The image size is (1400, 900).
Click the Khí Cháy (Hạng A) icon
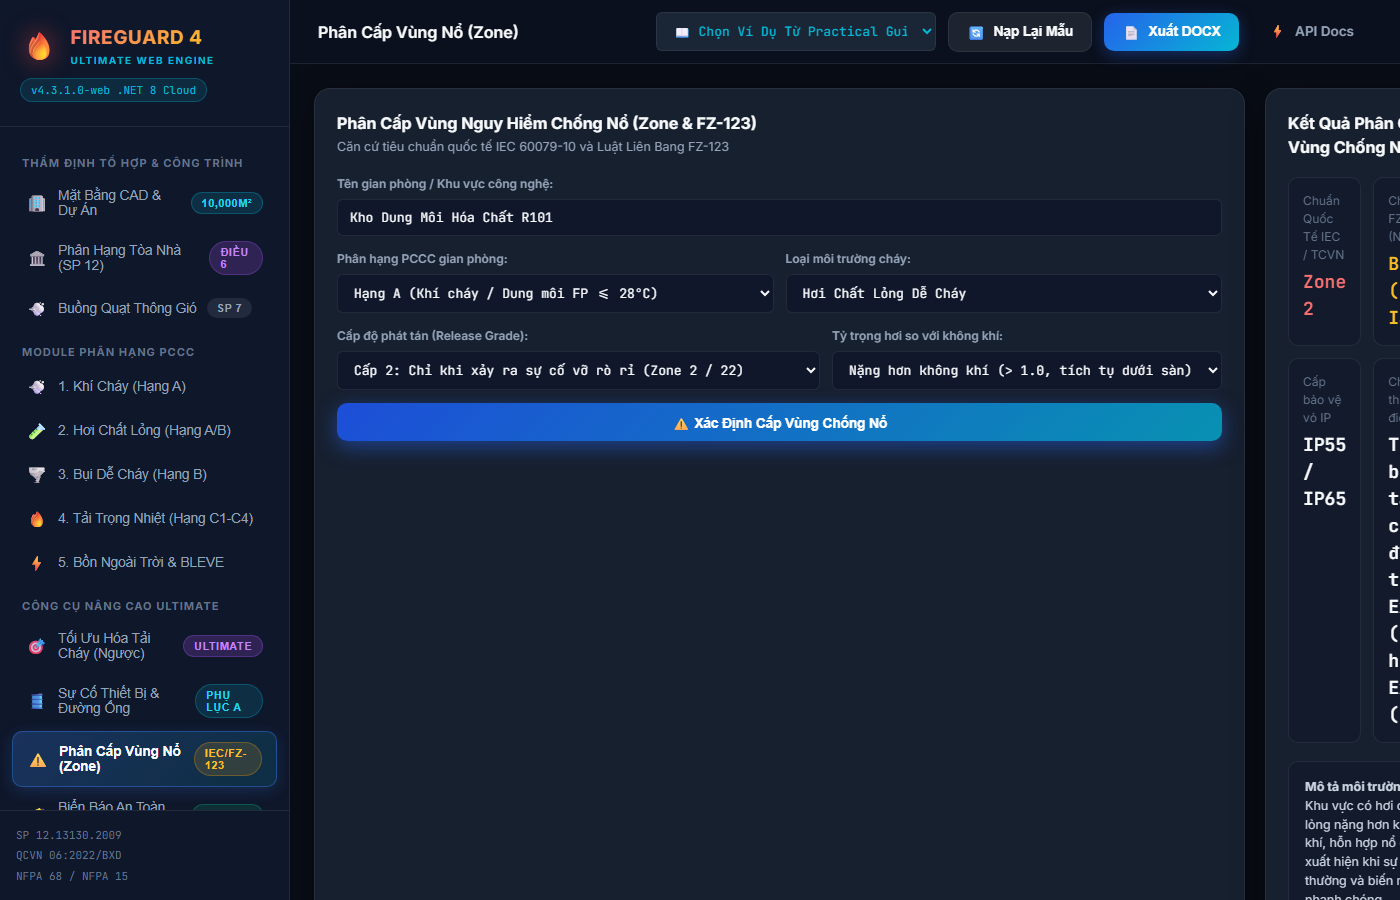pyautogui.click(x=37, y=386)
